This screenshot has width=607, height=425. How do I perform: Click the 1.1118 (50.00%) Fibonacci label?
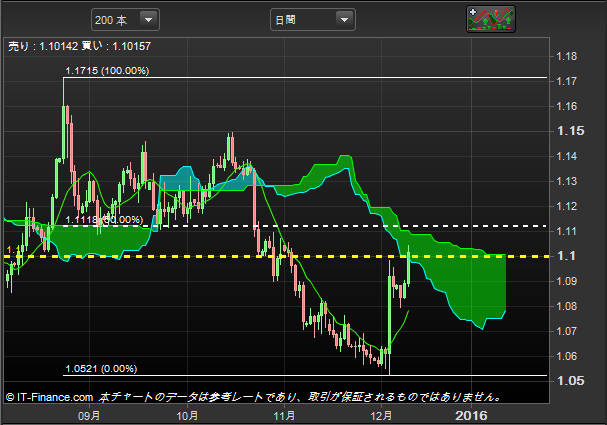click(x=104, y=220)
